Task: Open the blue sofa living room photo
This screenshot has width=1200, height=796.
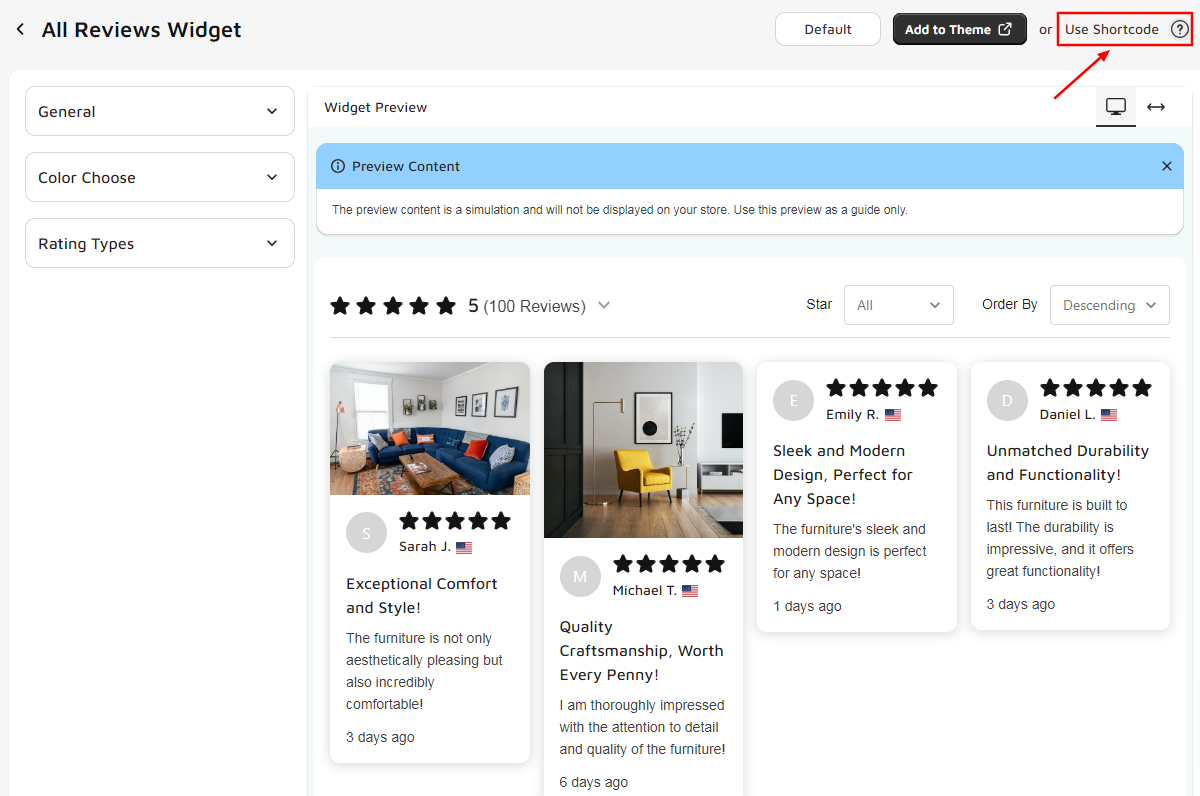Action: [x=430, y=428]
